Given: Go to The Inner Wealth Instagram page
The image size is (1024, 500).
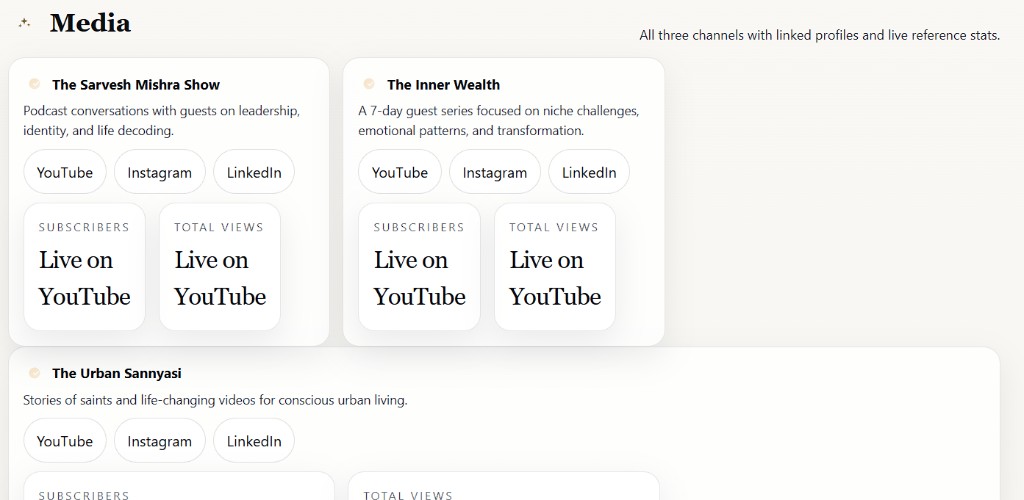Looking at the screenshot, I should (x=494, y=172).
